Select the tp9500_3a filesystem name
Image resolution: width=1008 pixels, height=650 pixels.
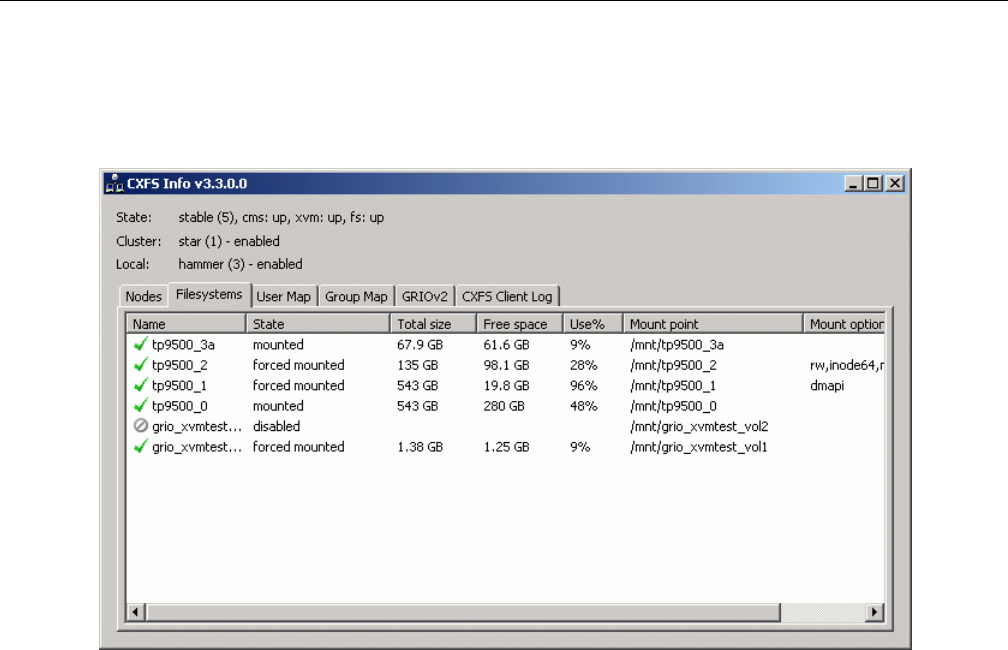[x=183, y=345]
